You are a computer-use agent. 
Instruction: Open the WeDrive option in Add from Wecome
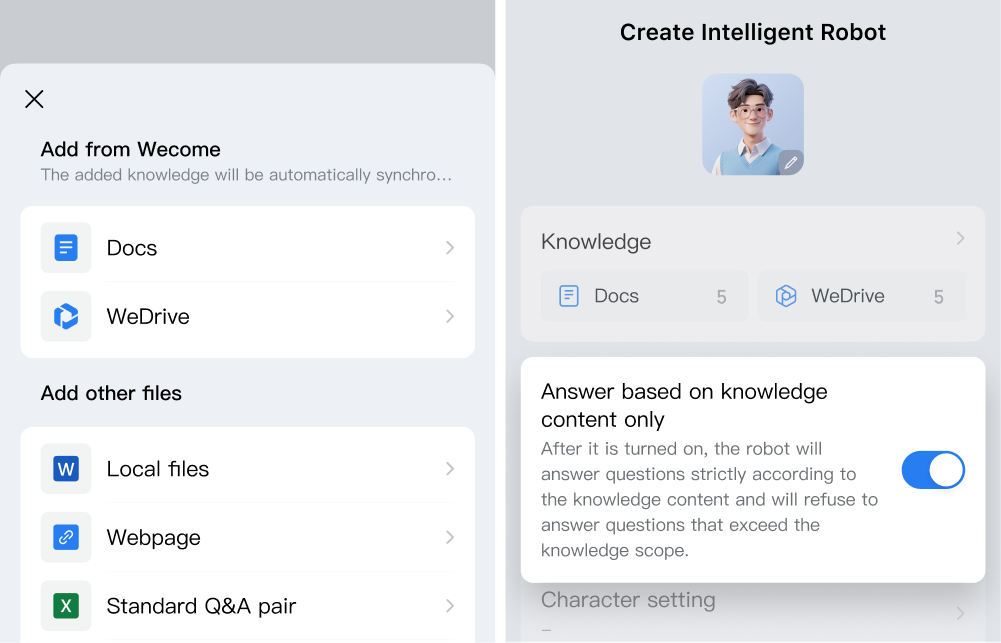pos(248,316)
